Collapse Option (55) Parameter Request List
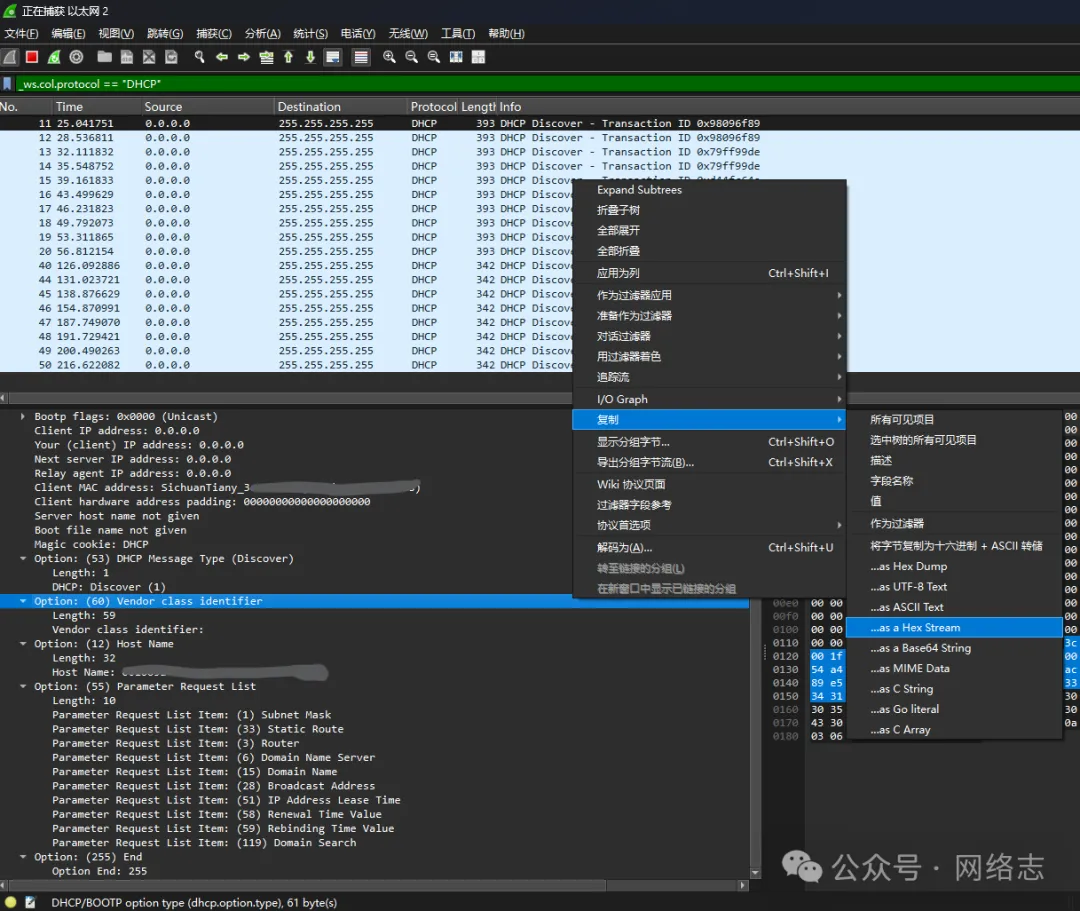The height and width of the screenshot is (911, 1080). (24, 687)
